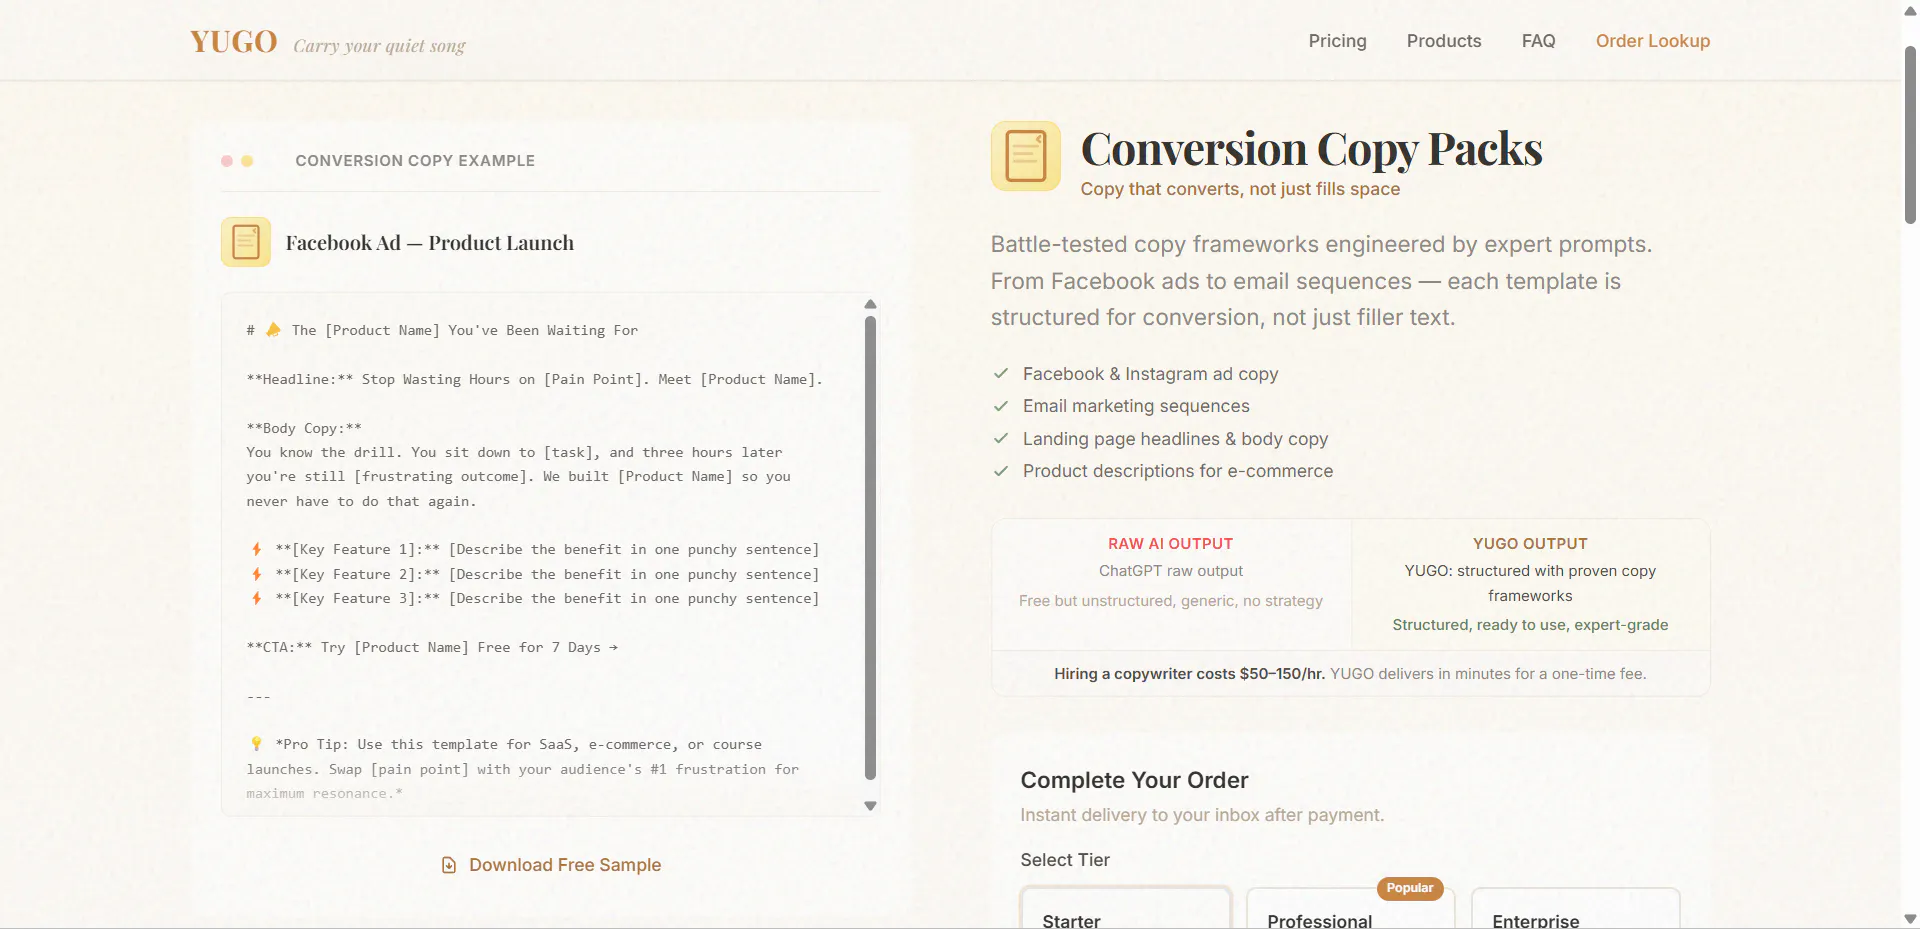Click the checkmark beside Product descriptions

pyautogui.click(x=1001, y=471)
